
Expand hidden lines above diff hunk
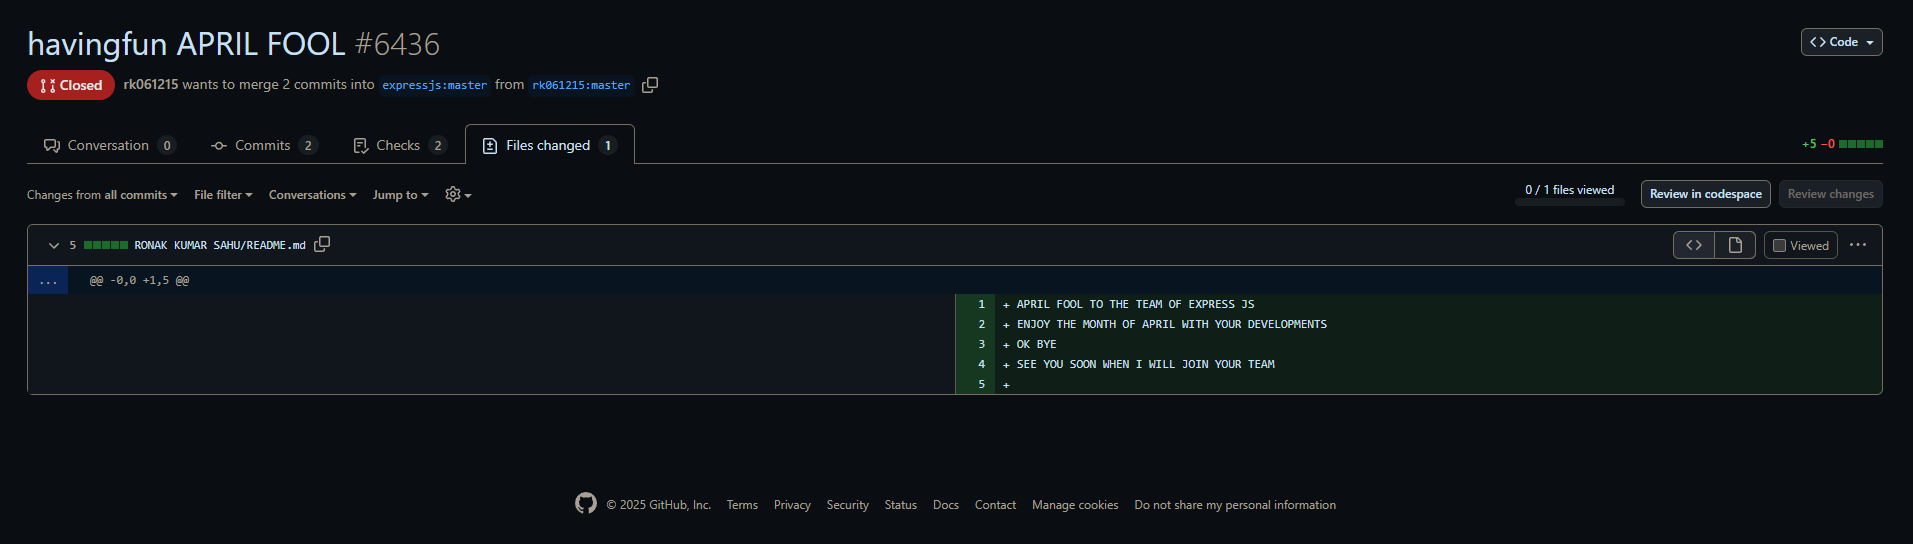coord(48,281)
